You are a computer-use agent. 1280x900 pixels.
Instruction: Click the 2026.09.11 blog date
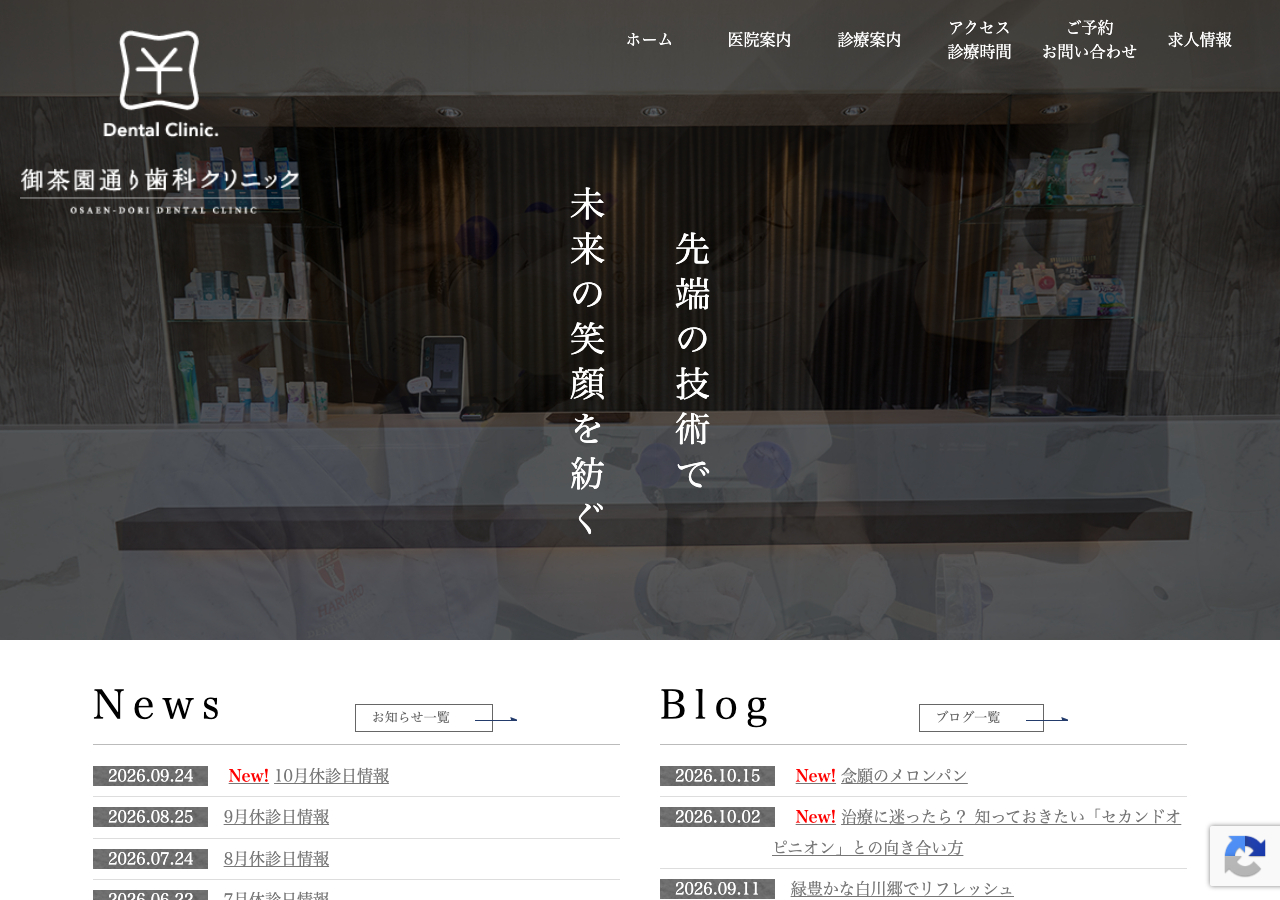click(x=718, y=889)
